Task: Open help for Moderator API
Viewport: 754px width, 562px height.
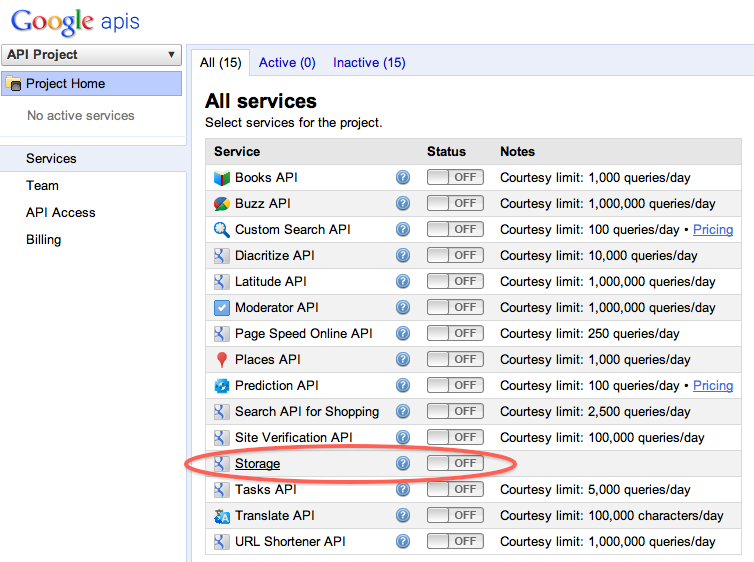Action: [403, 307]
